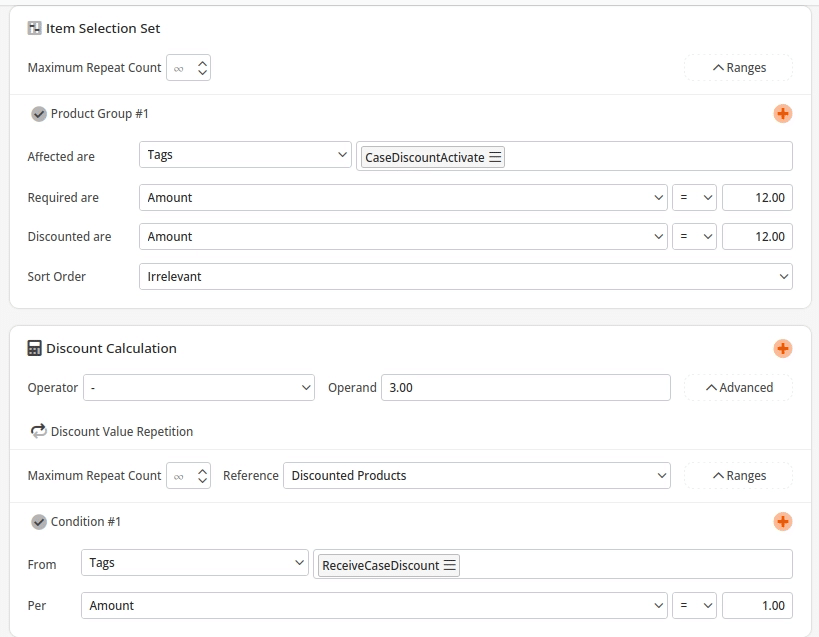The height and width of the screenshot is (637, 819).
Task: Toggle the Condition #1 checkmark
Action: 39,522
